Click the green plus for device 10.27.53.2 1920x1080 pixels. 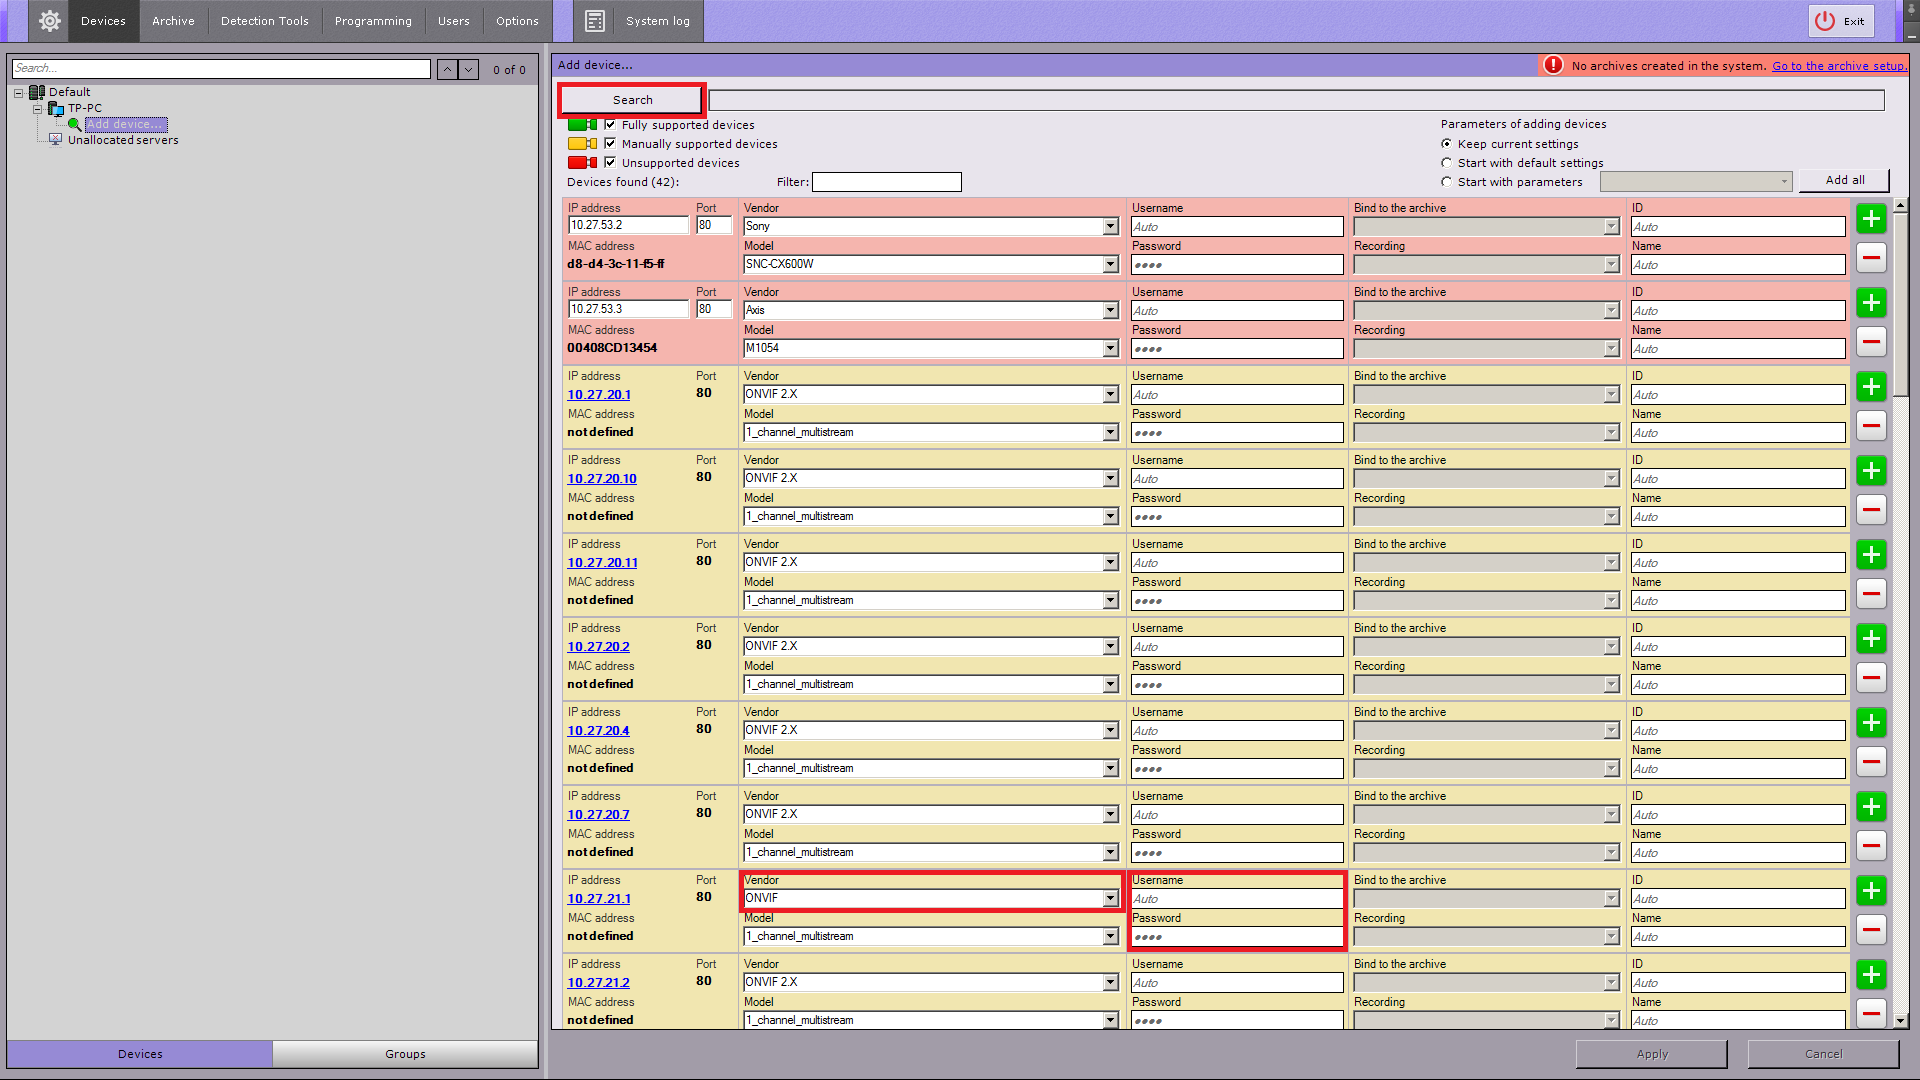[1871, 219]
